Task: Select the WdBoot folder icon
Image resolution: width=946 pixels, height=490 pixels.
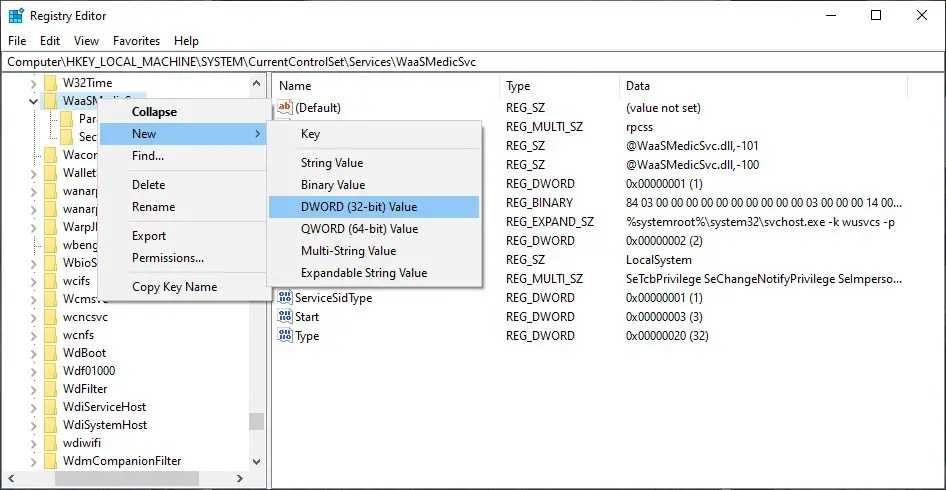Action: [50, 353]
